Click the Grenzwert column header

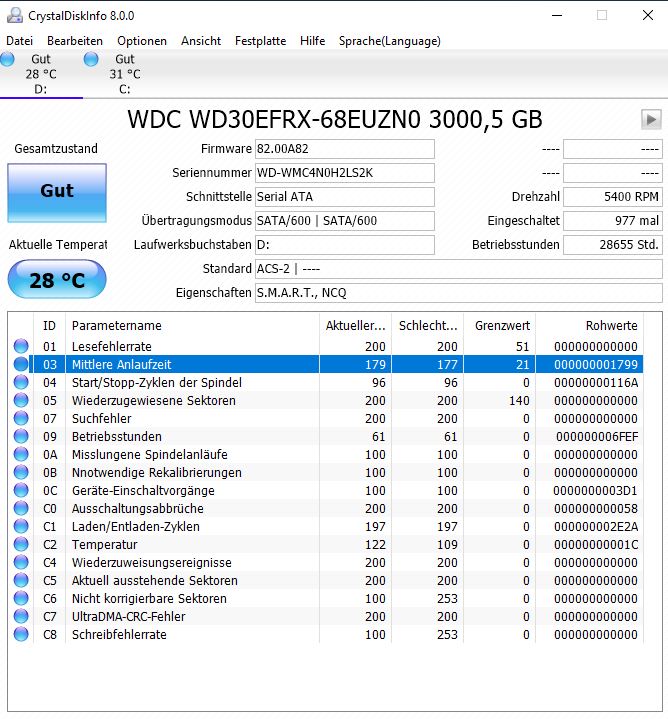500,326
